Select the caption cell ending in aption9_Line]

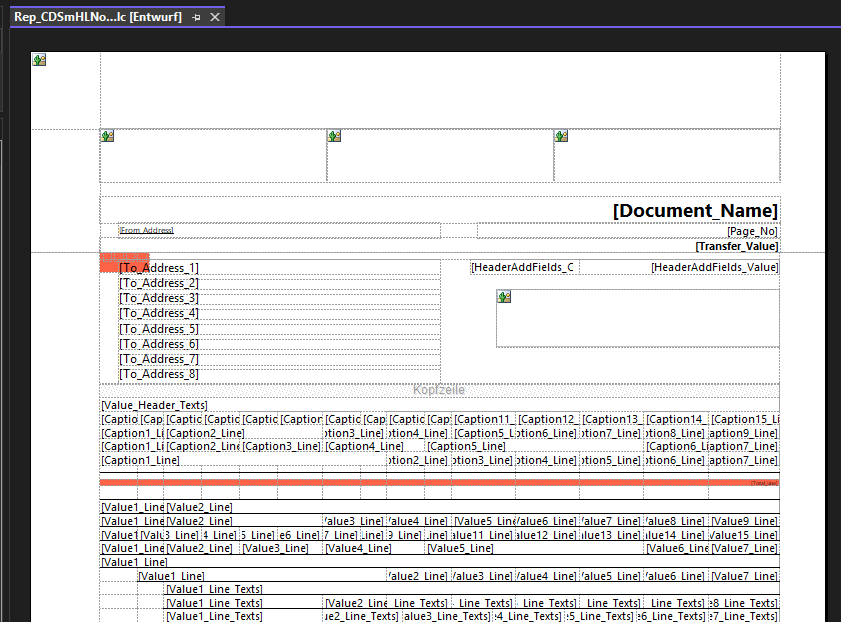(744, 433)
